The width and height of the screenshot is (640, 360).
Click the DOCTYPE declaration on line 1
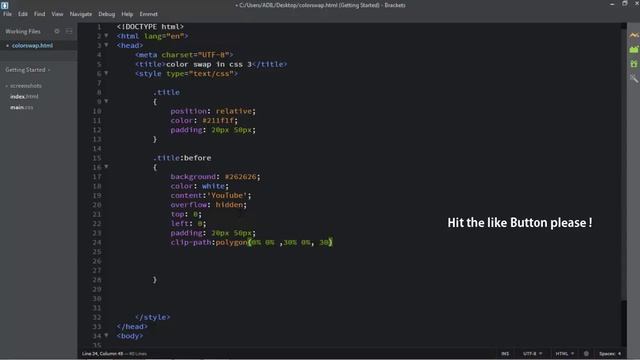tap(150, 27)
